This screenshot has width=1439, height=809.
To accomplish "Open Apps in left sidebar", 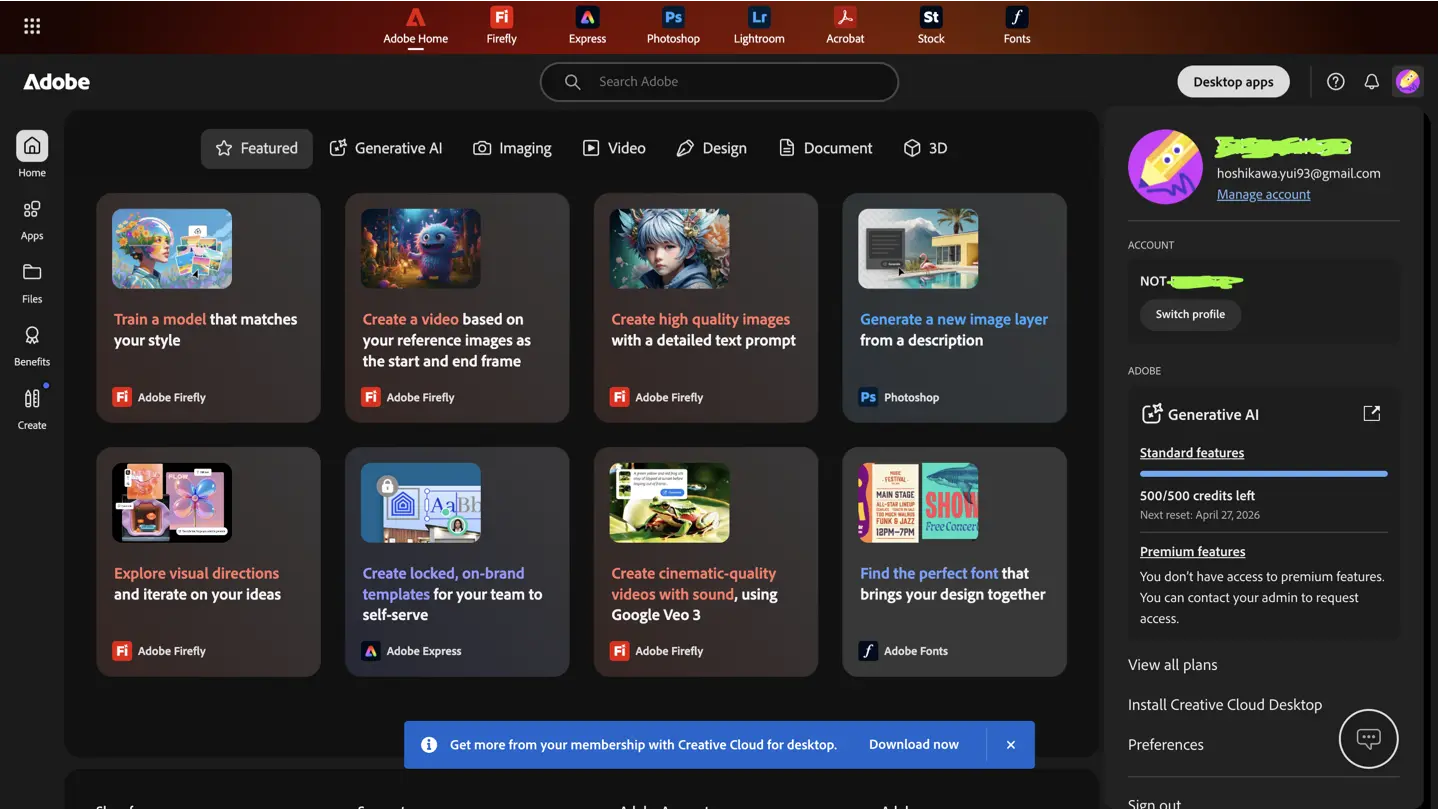I will point(32,220).
